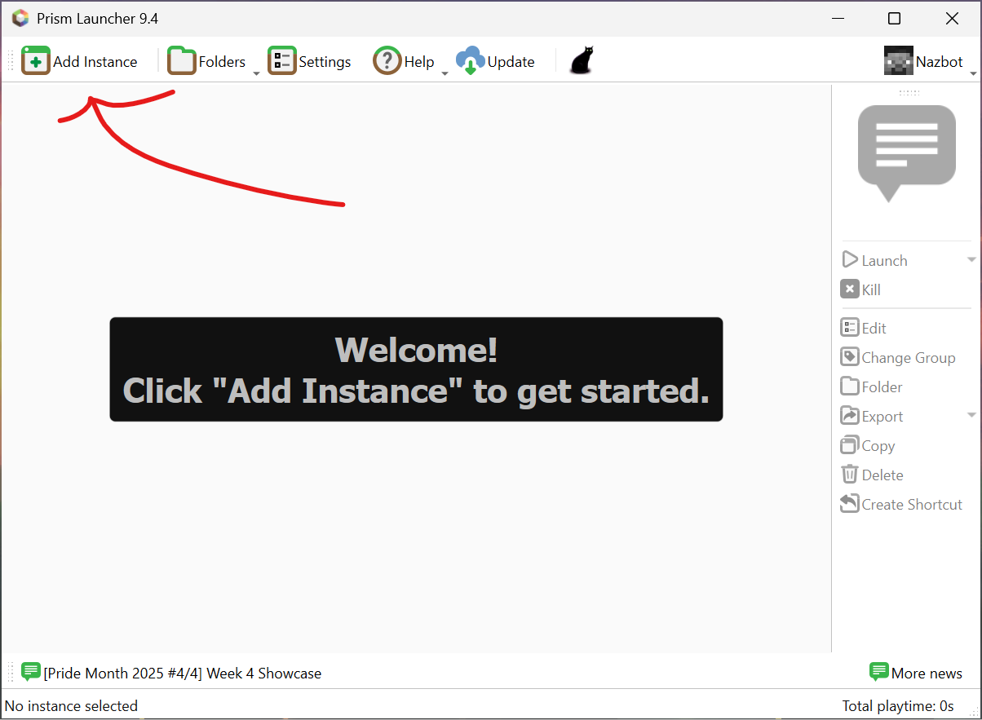Expand the Folders dropdown arrow

(256, 73)
